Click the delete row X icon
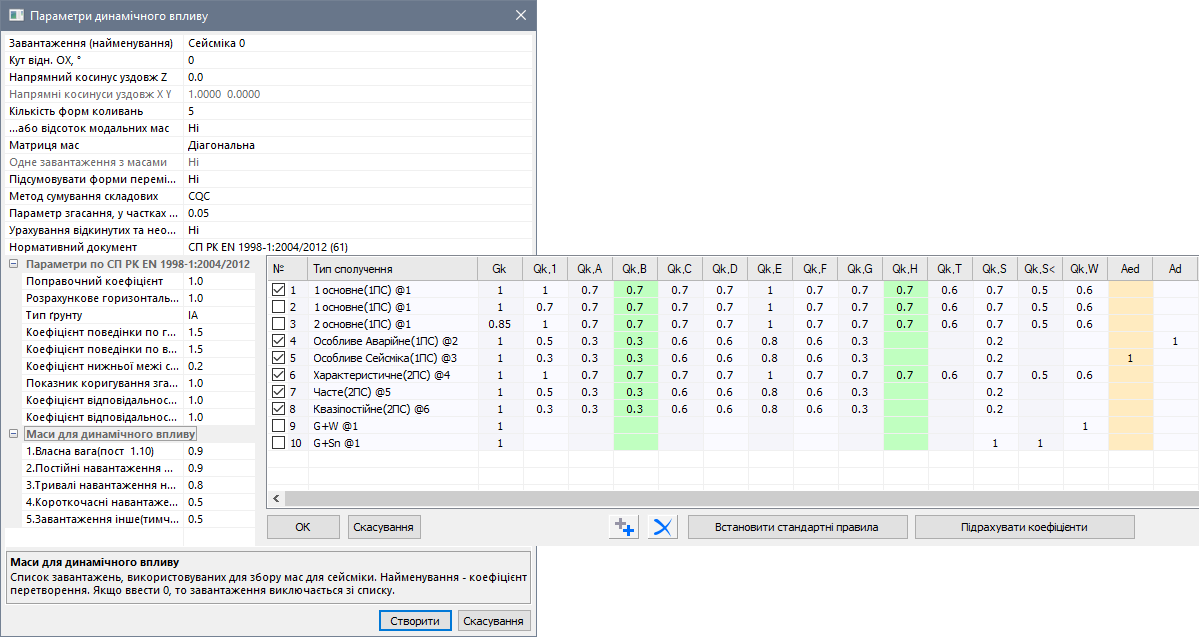This screenshot has width=1199, height=637. click(662, 527)
